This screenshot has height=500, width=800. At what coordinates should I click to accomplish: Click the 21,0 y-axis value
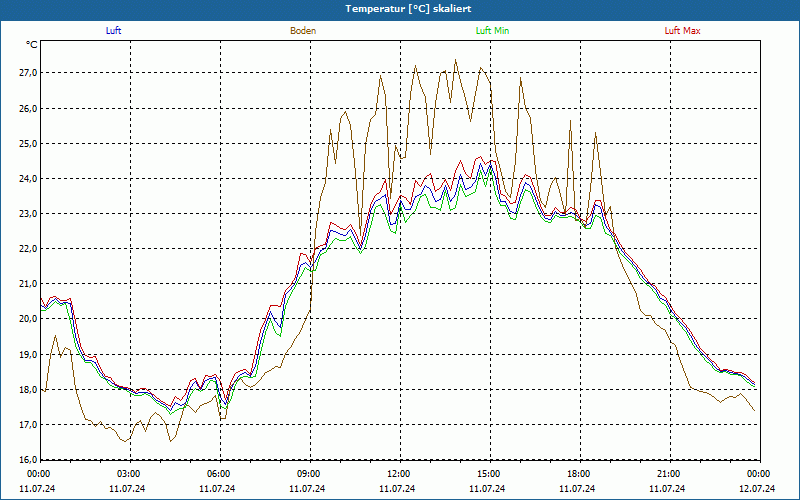29,284
